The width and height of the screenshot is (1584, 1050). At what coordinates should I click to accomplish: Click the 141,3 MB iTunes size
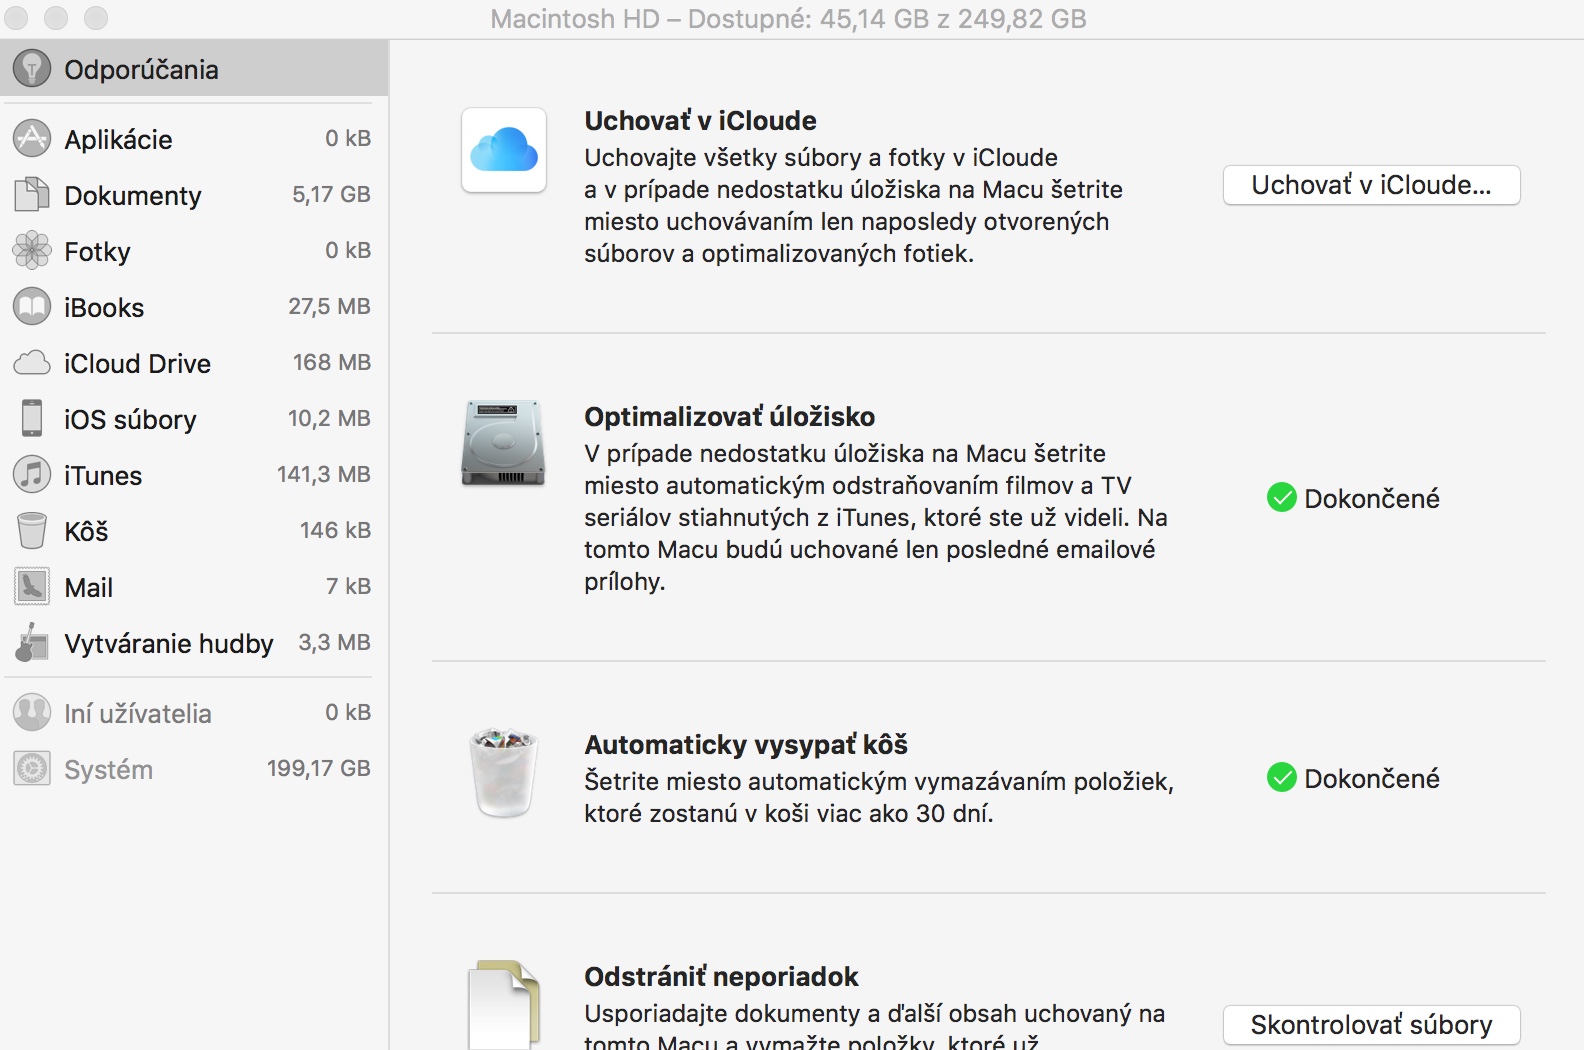click(324, 474)
